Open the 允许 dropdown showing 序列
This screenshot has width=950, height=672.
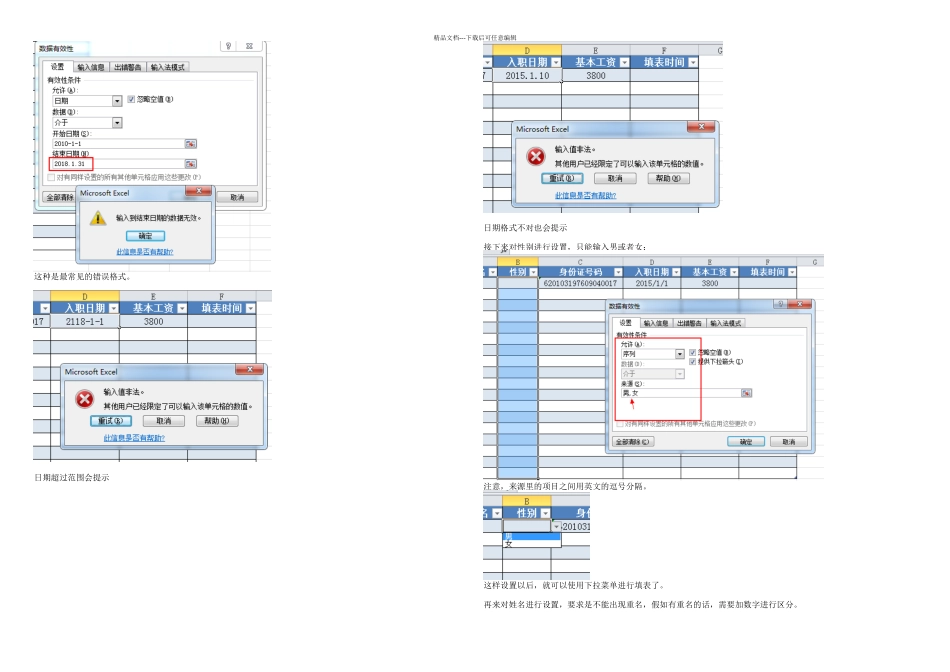[680, 354]
